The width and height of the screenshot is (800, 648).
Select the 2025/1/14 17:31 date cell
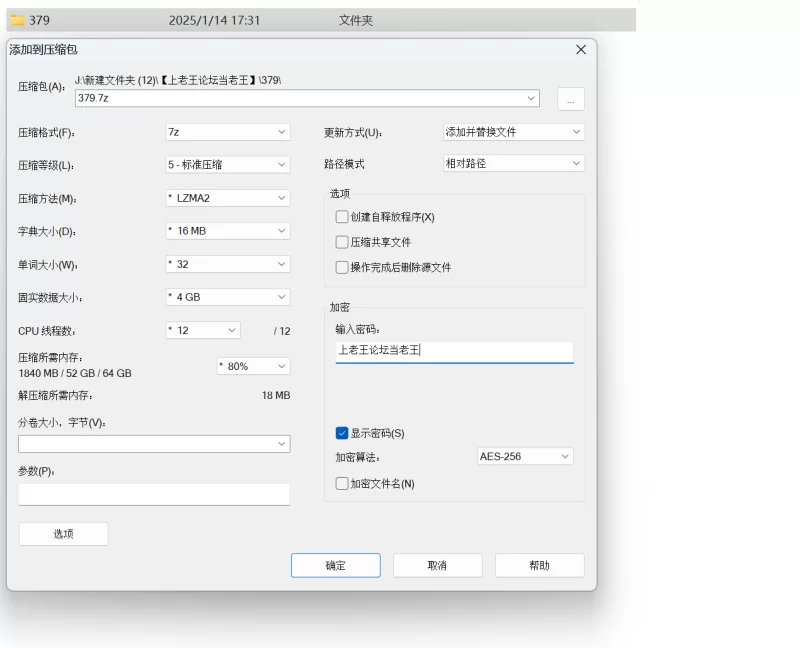[x=214, y=20]
